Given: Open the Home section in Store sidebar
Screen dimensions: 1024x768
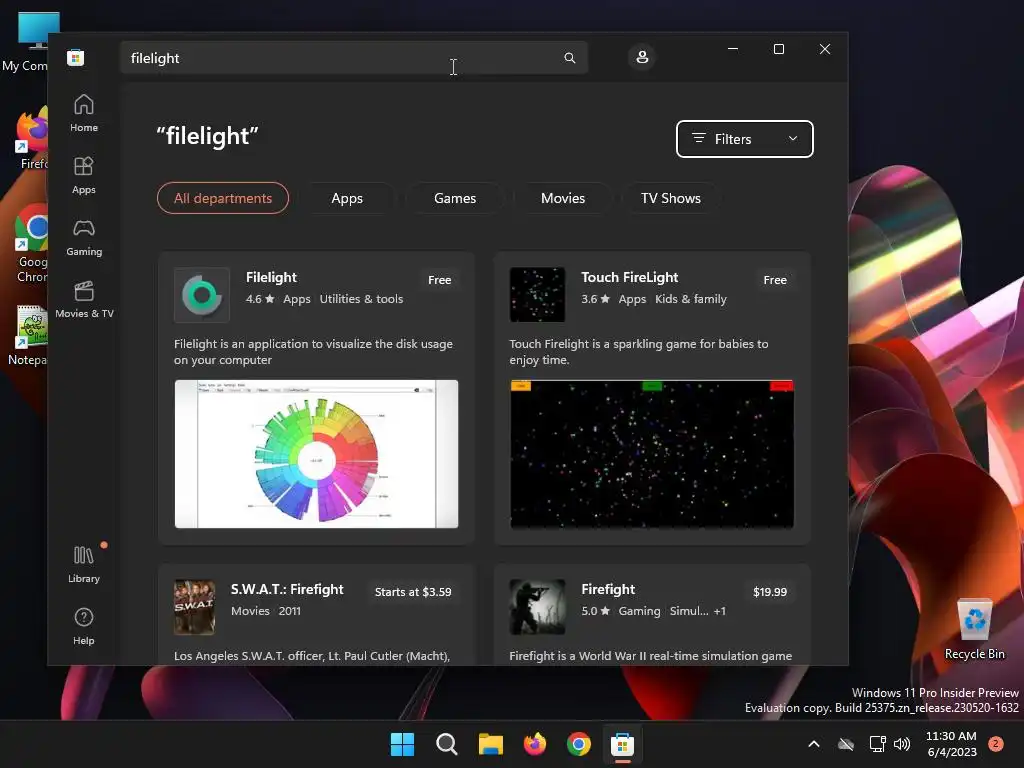Looking at the screenshot, I should coord(84,113).
